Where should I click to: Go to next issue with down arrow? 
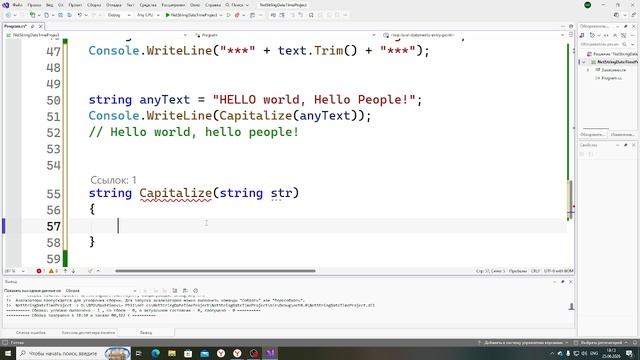(73, 271)
